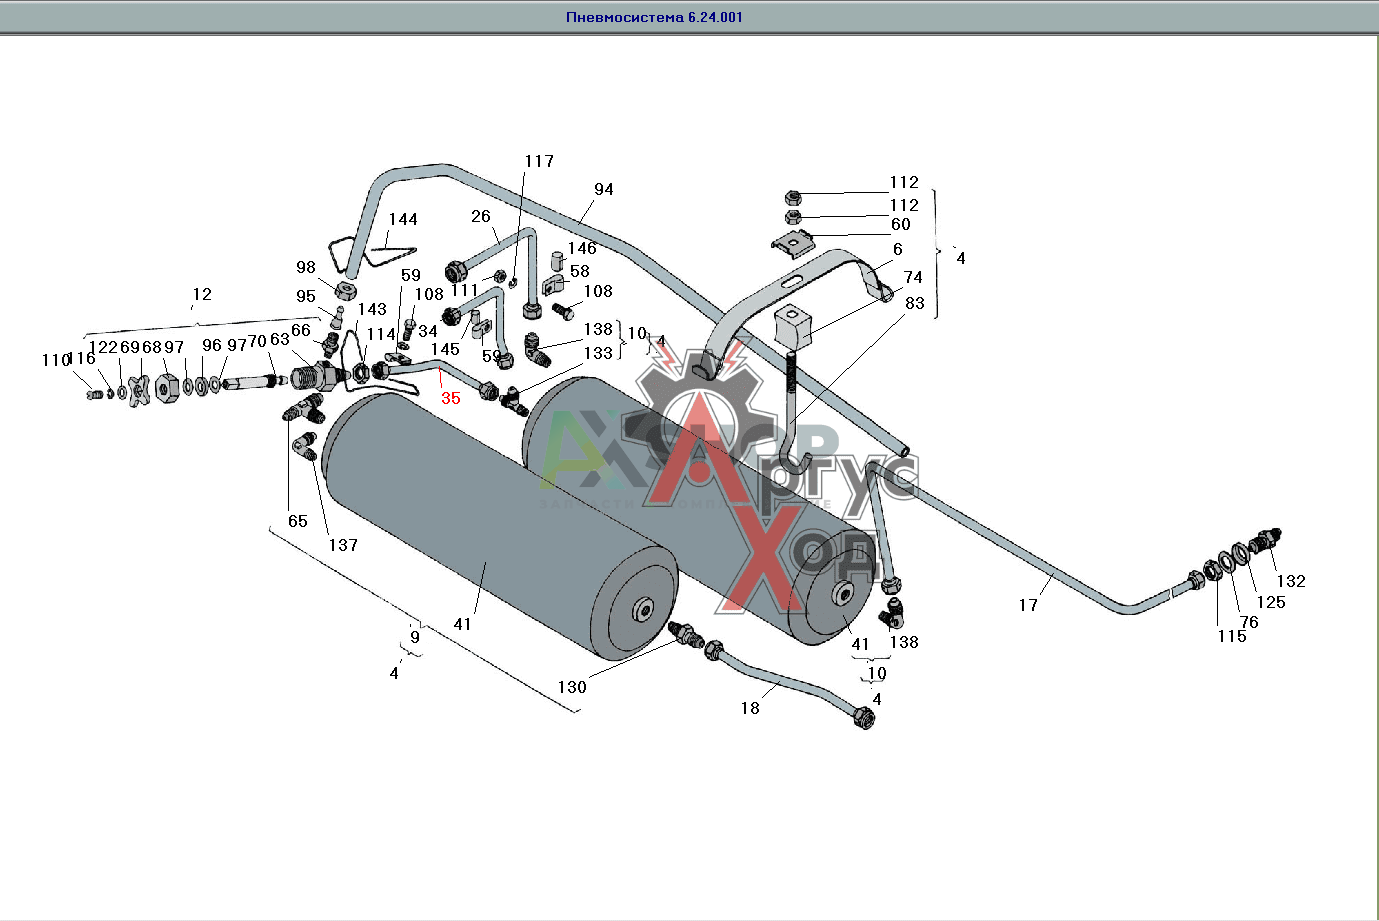This screenshot has height=921, width=1379.
Task: Select part number 83 label
Action: coord(915,303)
